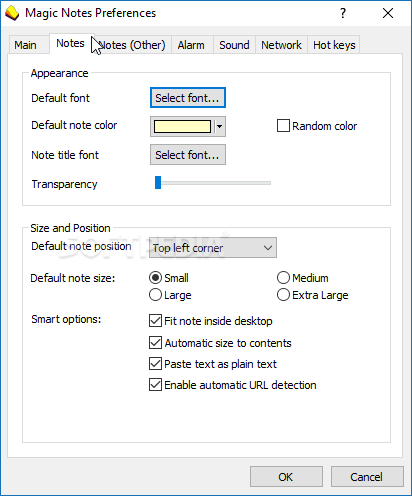Image resolution: width=412 pixels, height=496 pixels.
Task: Click the Magic Notes app icon in title bar
Action: 12,13
